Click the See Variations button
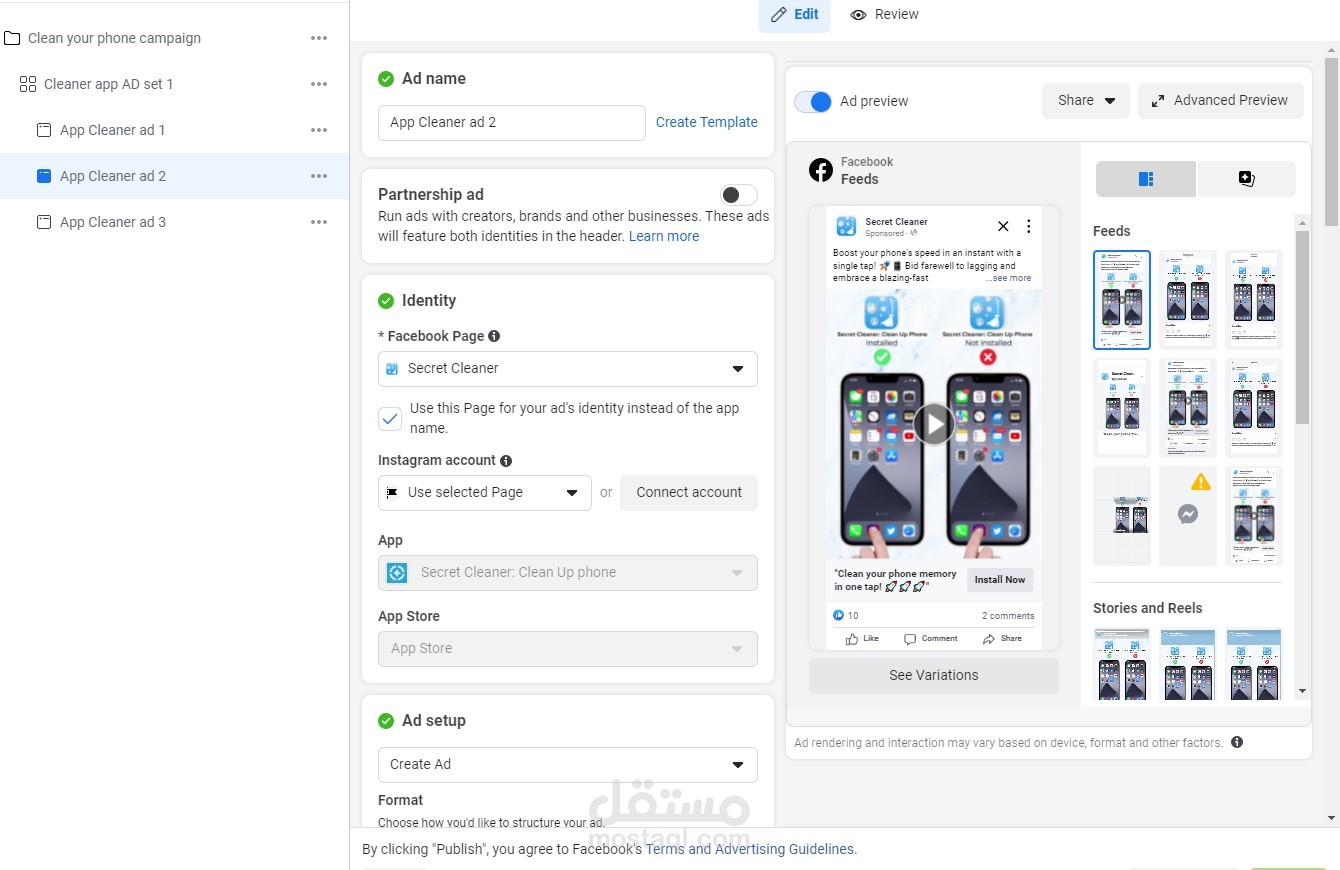Viewport: 1340px width, 870px height. point(933,675)
